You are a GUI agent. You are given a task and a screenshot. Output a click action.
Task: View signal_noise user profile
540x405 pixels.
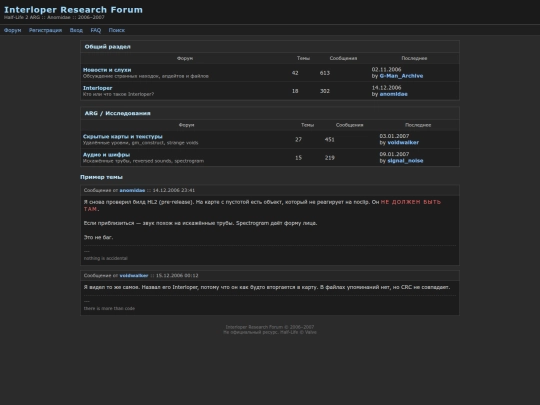click(405, 161)
